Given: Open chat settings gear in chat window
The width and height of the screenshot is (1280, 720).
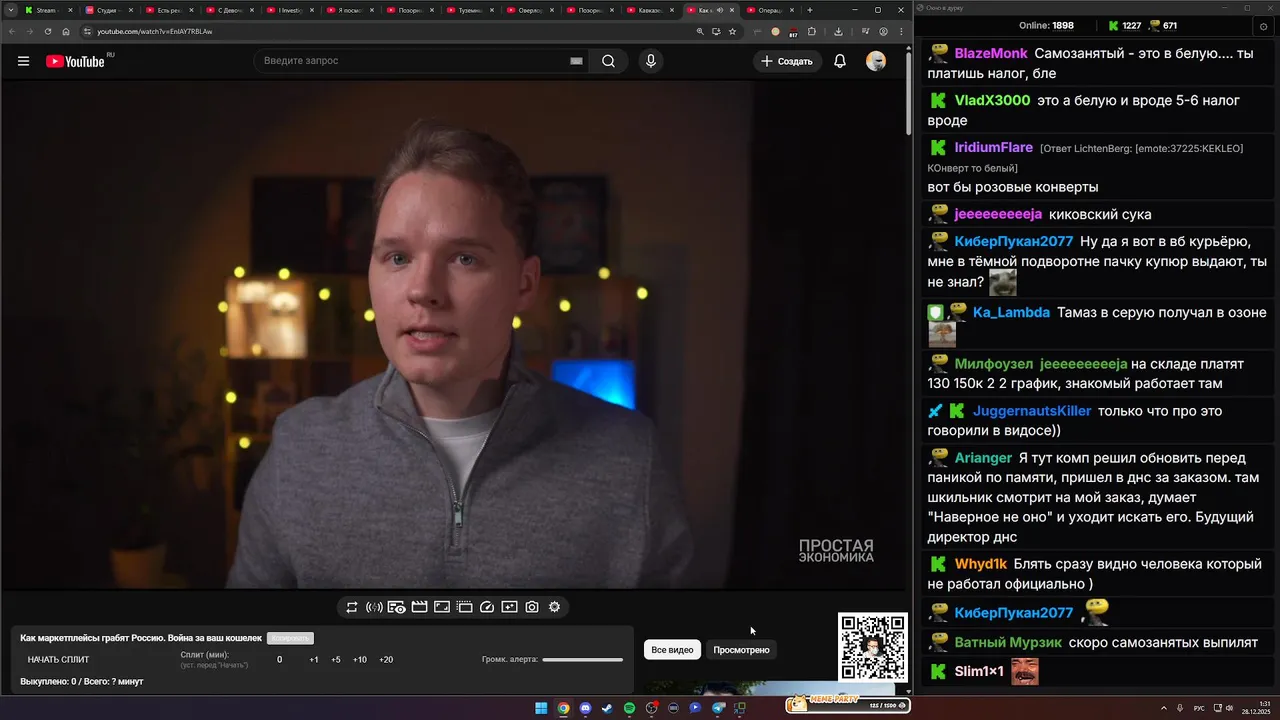Looking at the screenshot, I should pyautogui.click(x=1263, y=26).
